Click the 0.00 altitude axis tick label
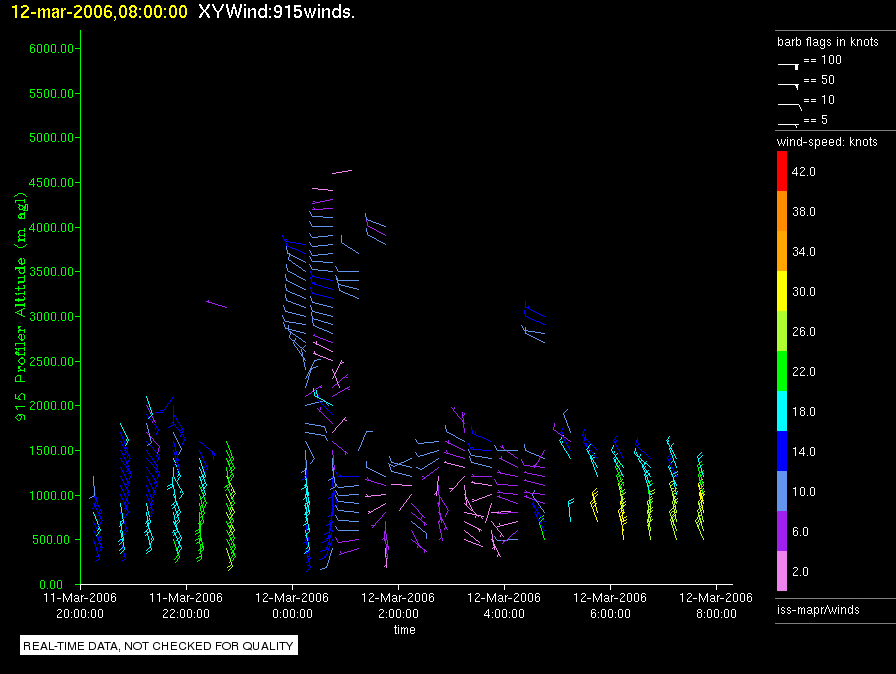The height and width of the screenshot is (674, 896). [x=51, y=584]
